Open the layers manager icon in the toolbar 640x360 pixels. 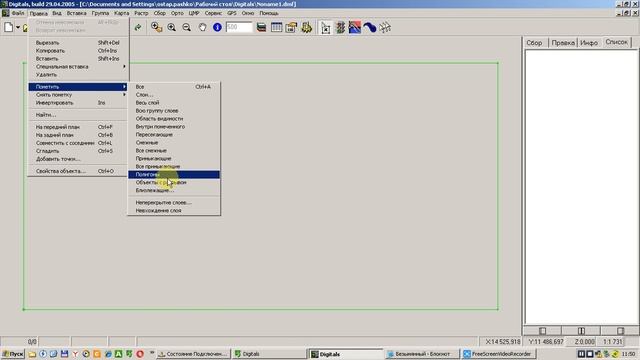tap(262, 27)
